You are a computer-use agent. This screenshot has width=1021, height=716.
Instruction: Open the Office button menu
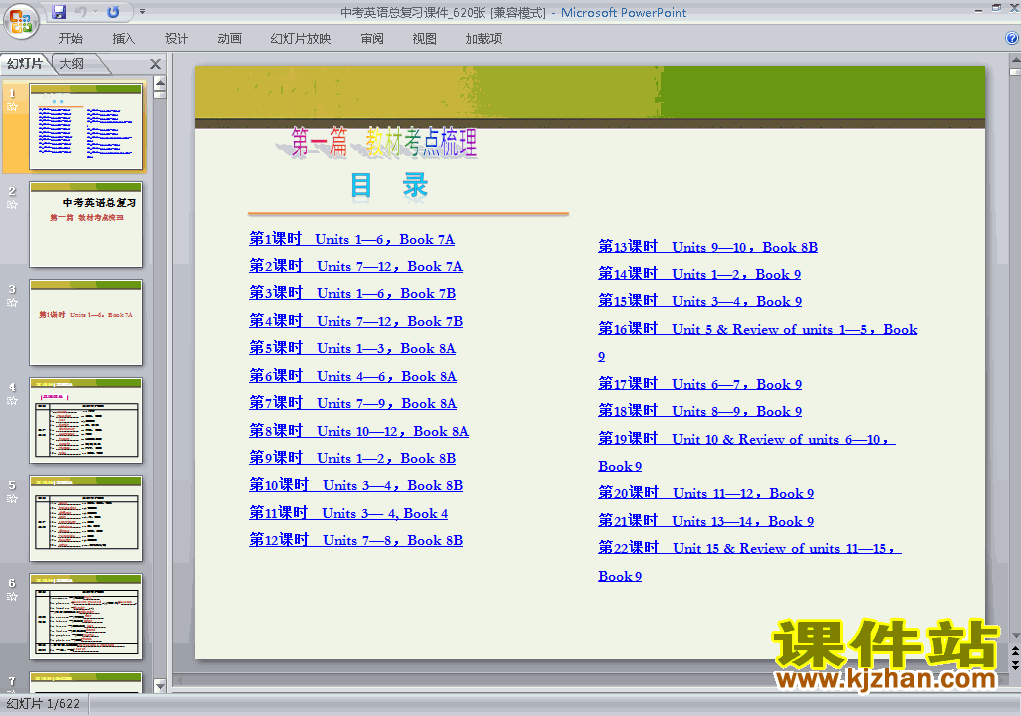(21, 21)
